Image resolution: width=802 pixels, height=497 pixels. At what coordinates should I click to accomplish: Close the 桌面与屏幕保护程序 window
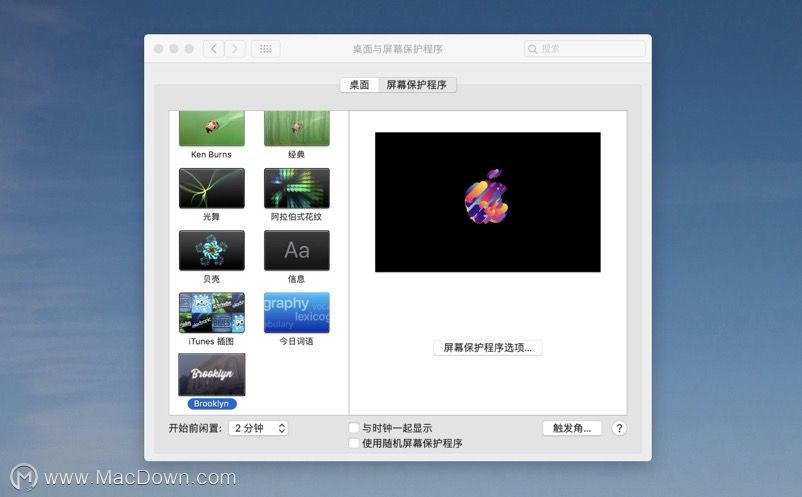tap(159, 49)
